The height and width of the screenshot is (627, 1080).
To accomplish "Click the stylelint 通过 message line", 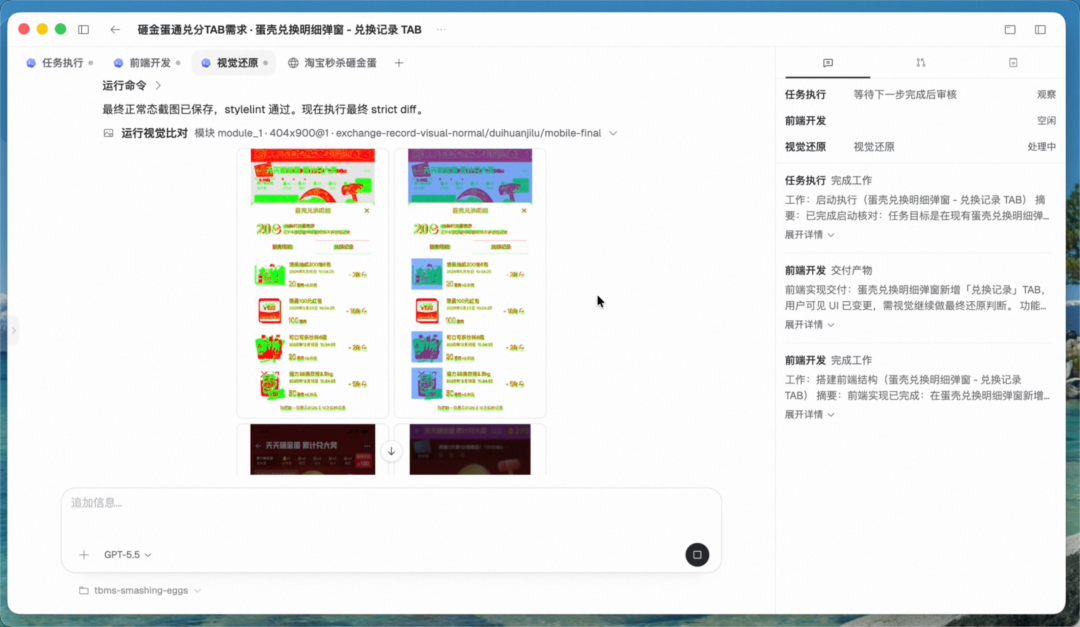I will [264, 110].
